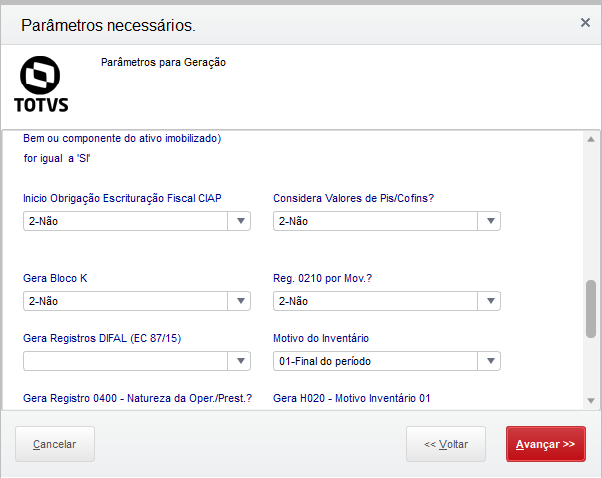
Task: Go back with the Voltar button
Action: click(446, 444)
